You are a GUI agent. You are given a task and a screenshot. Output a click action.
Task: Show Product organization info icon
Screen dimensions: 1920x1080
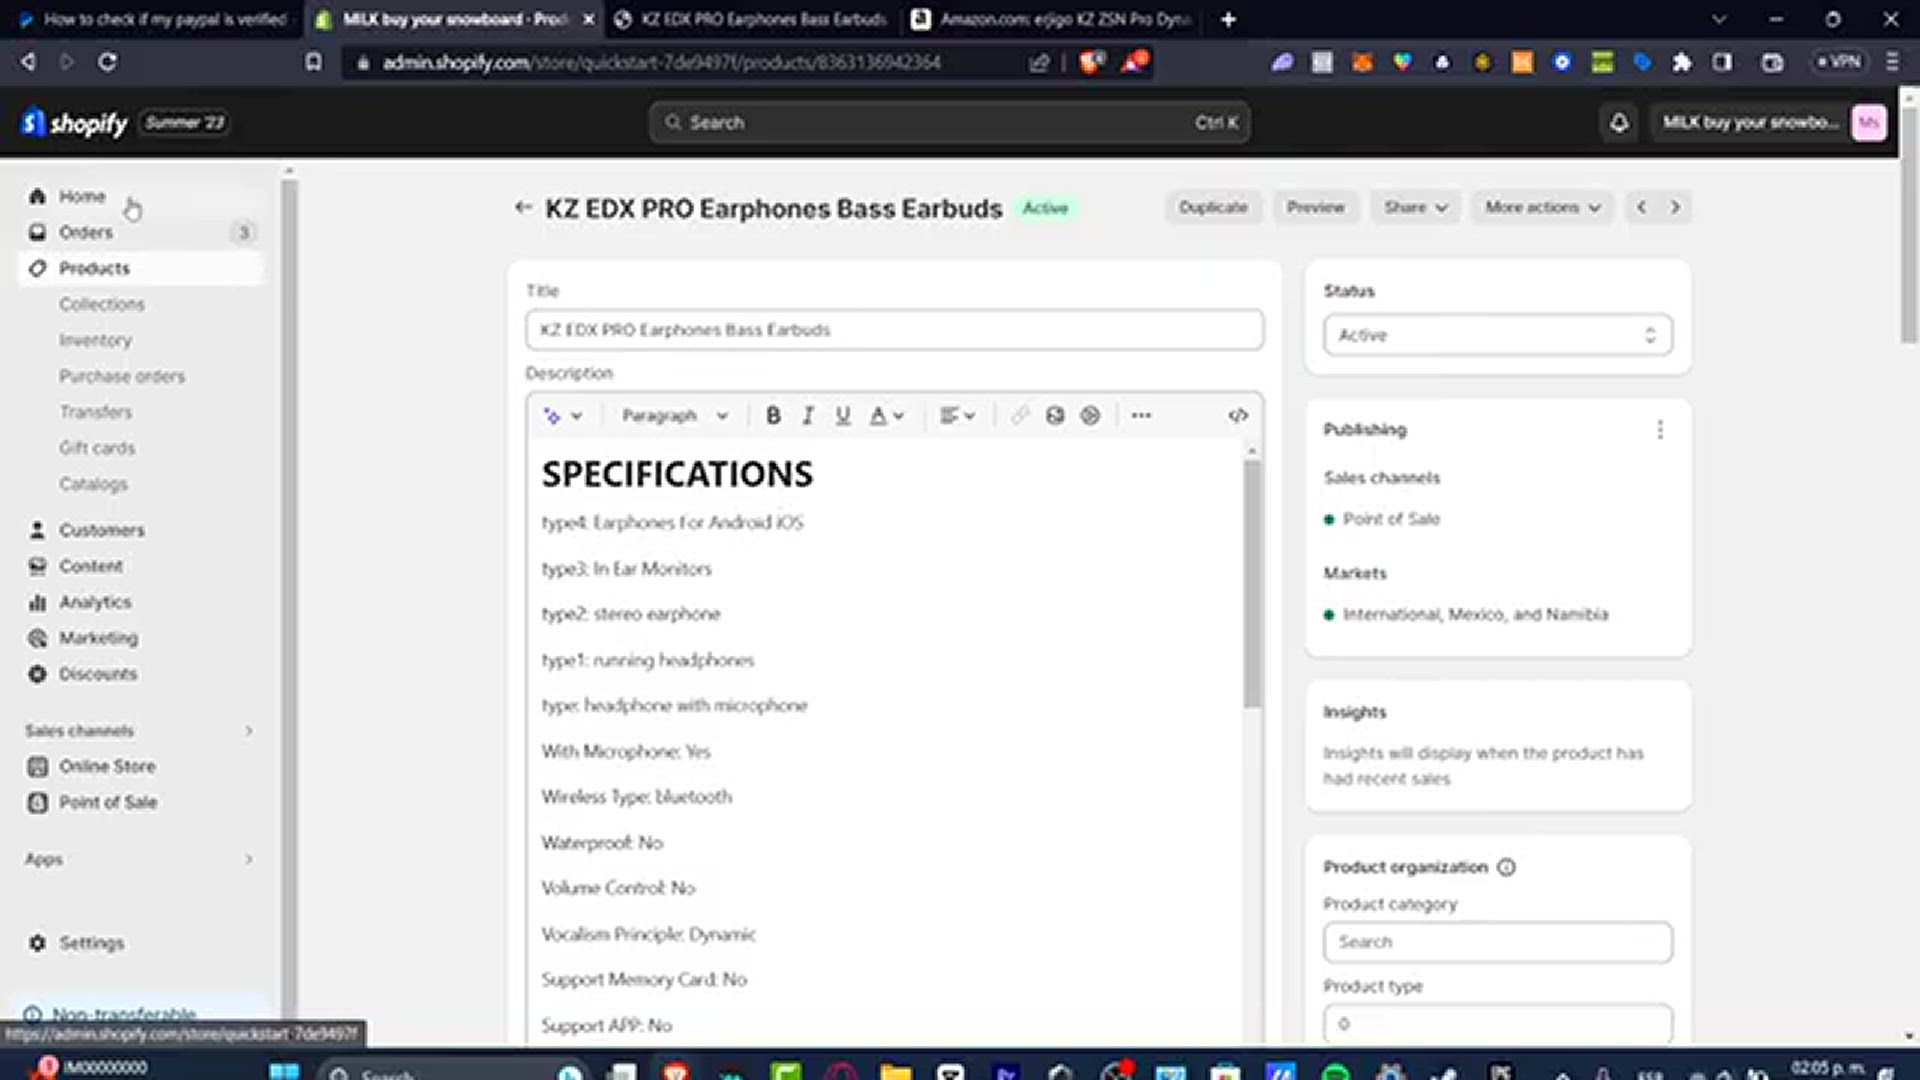tap(1506, 867)
